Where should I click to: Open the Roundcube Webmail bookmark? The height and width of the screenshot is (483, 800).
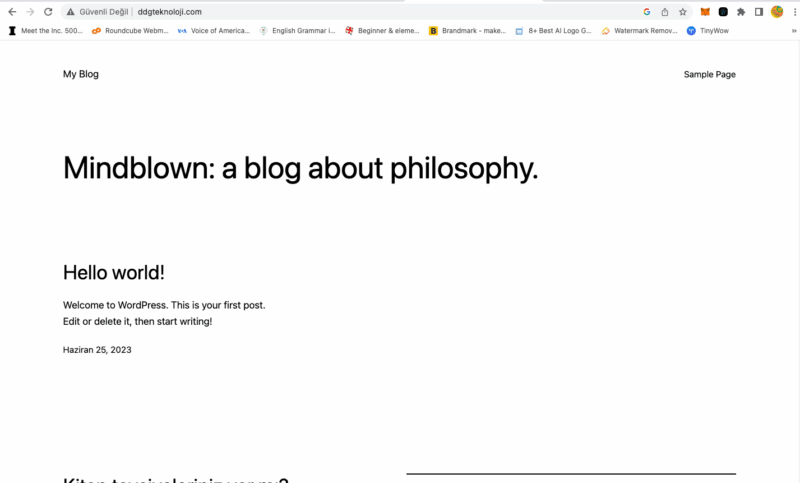pos(130,31)
